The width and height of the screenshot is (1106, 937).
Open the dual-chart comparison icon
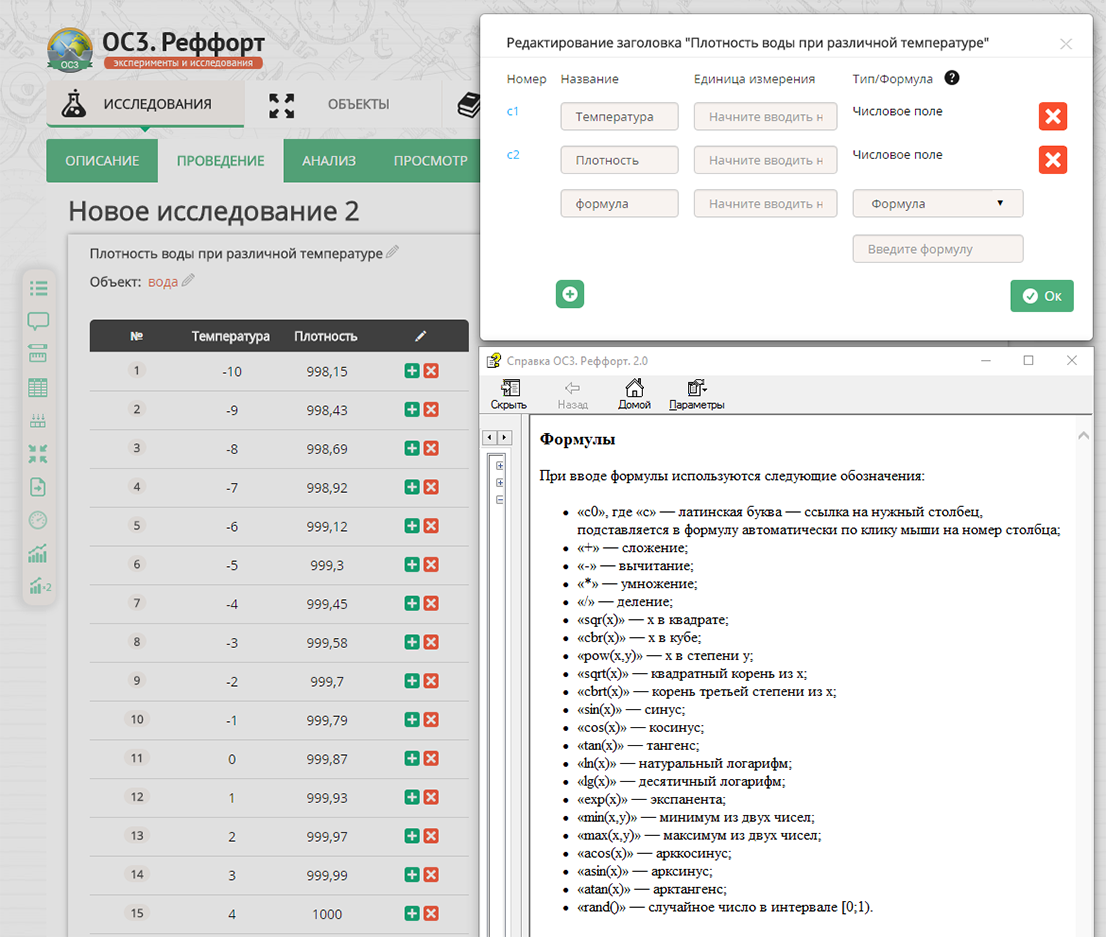coord(39,587)
